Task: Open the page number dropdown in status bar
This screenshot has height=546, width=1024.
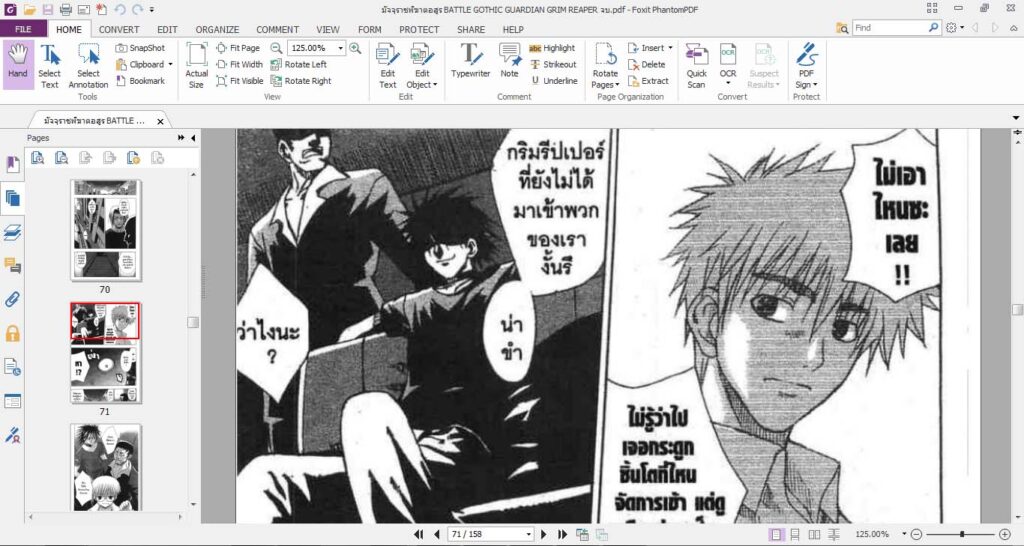Action: click(x=528, y=534)
